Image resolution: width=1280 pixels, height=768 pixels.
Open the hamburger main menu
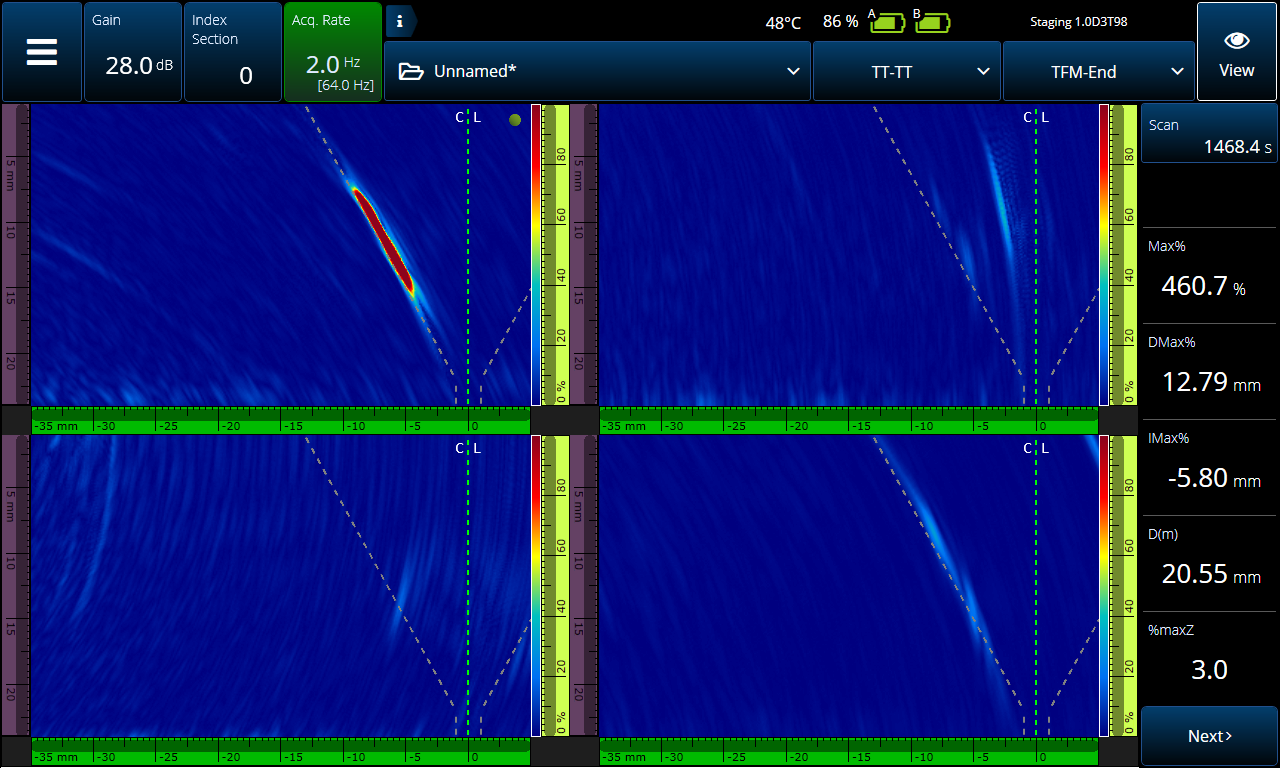click(41, 52)
